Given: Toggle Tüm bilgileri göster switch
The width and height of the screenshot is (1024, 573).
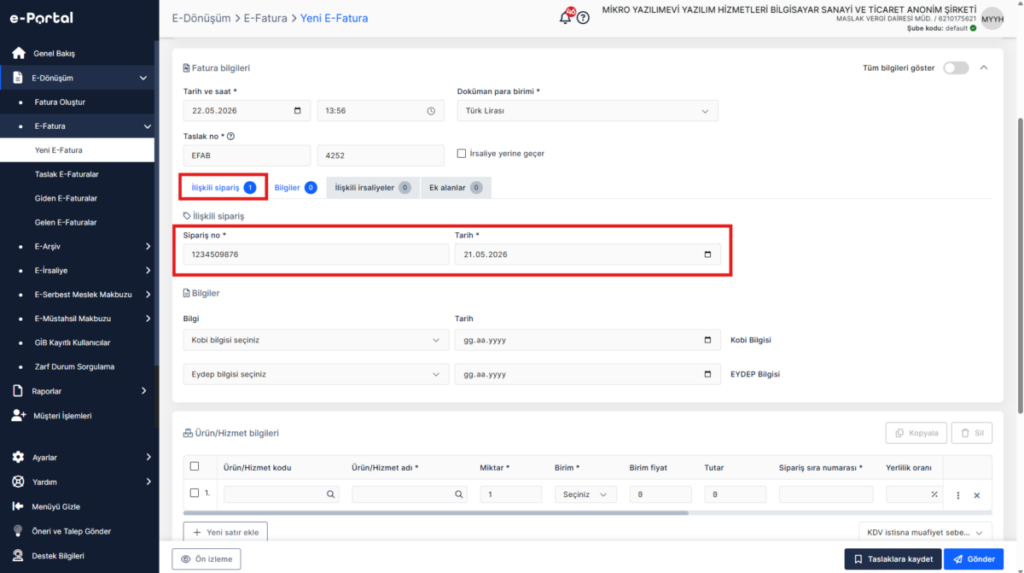Looking at the screenshot, I should point(955,68).
